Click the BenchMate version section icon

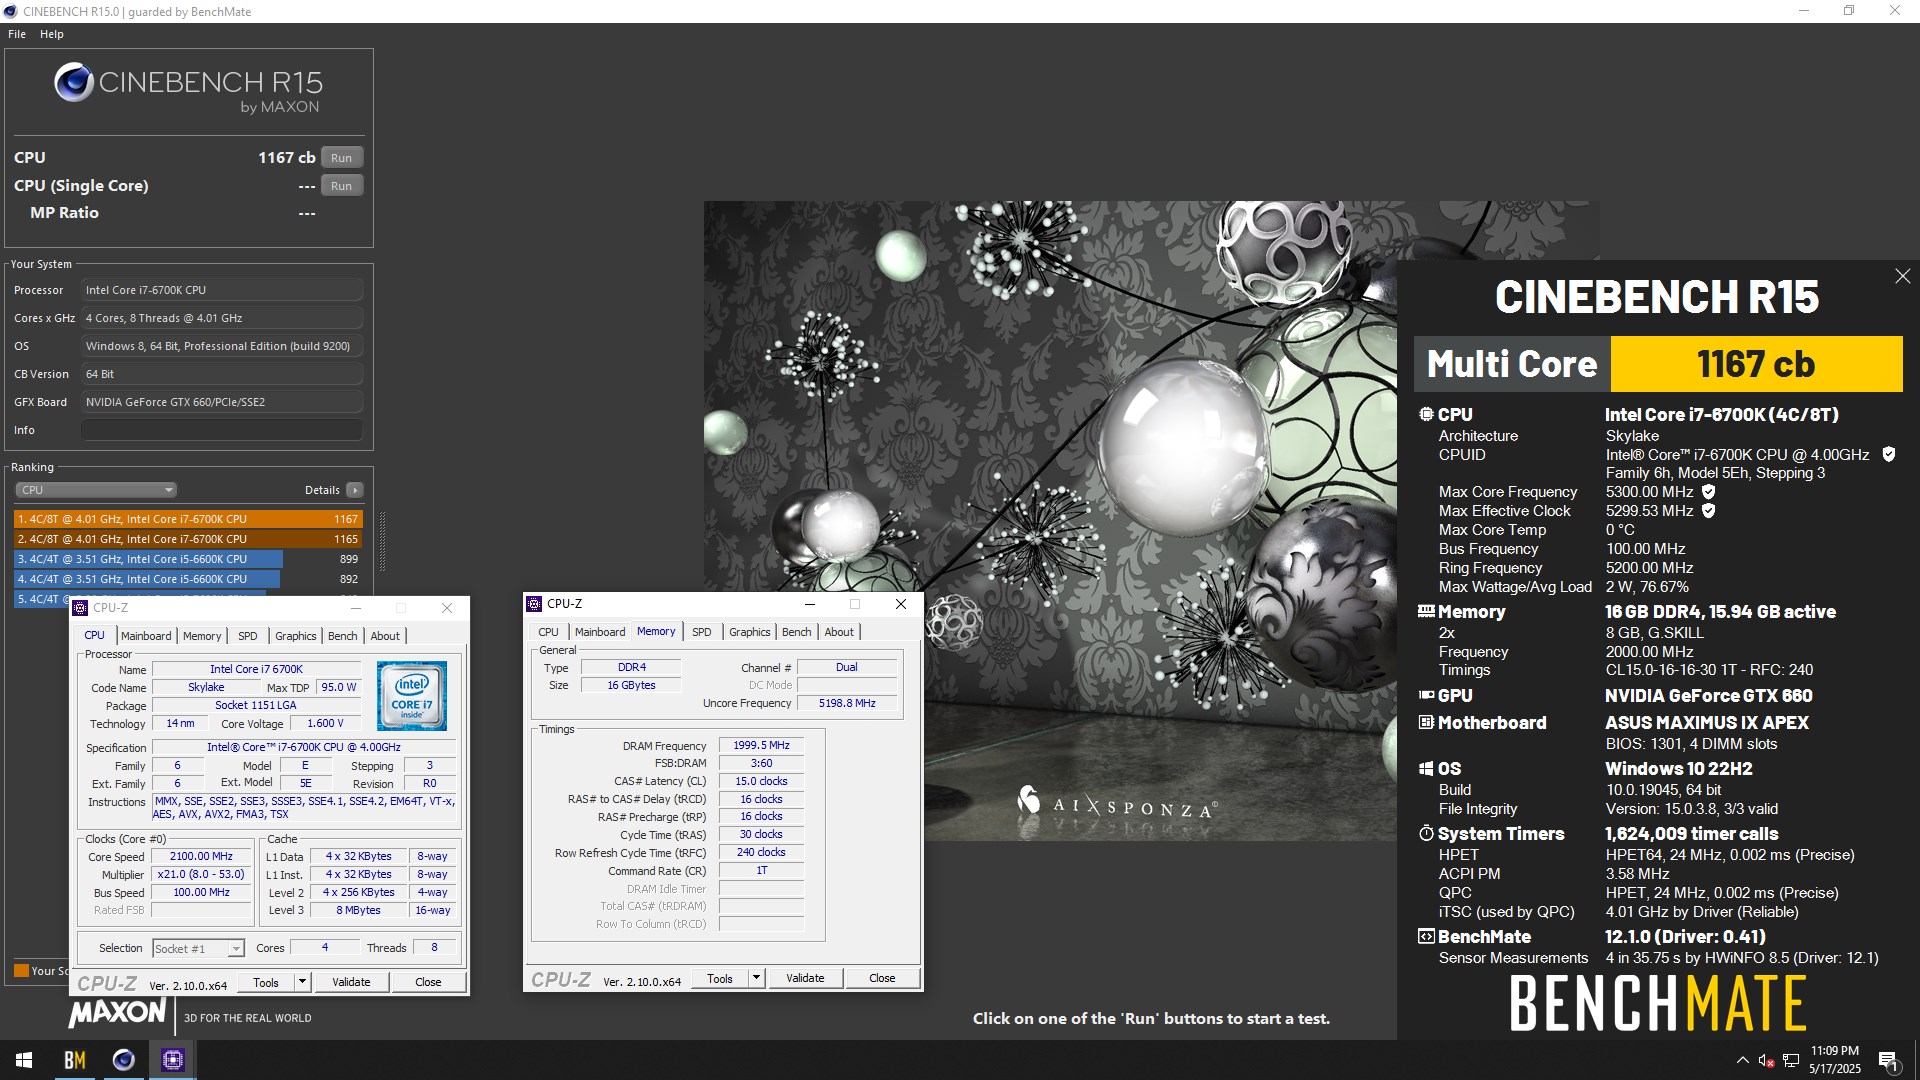(1426, 936)
